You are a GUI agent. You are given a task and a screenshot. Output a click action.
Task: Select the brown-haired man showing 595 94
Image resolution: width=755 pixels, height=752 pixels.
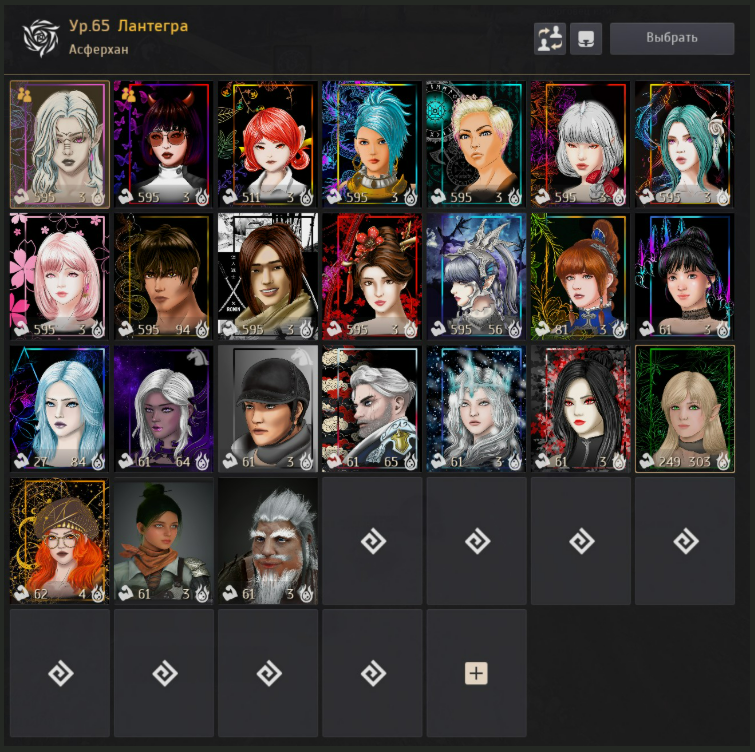click(164, 276)
